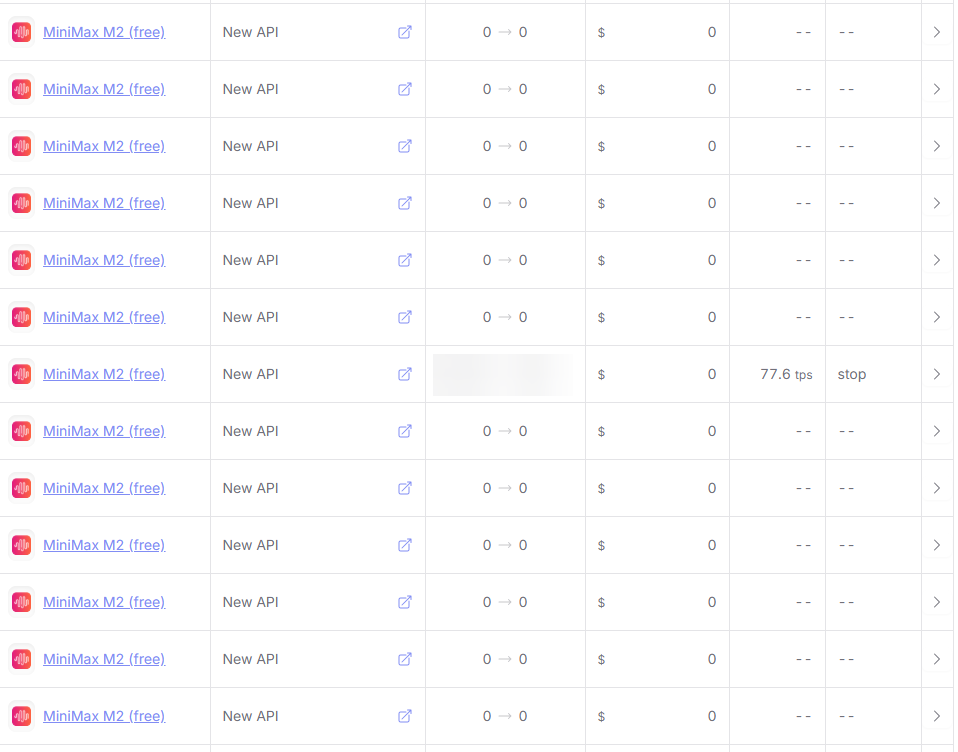
Task: Click MiniMax logo in row just below stop row
Action: [x=22, y=431]
